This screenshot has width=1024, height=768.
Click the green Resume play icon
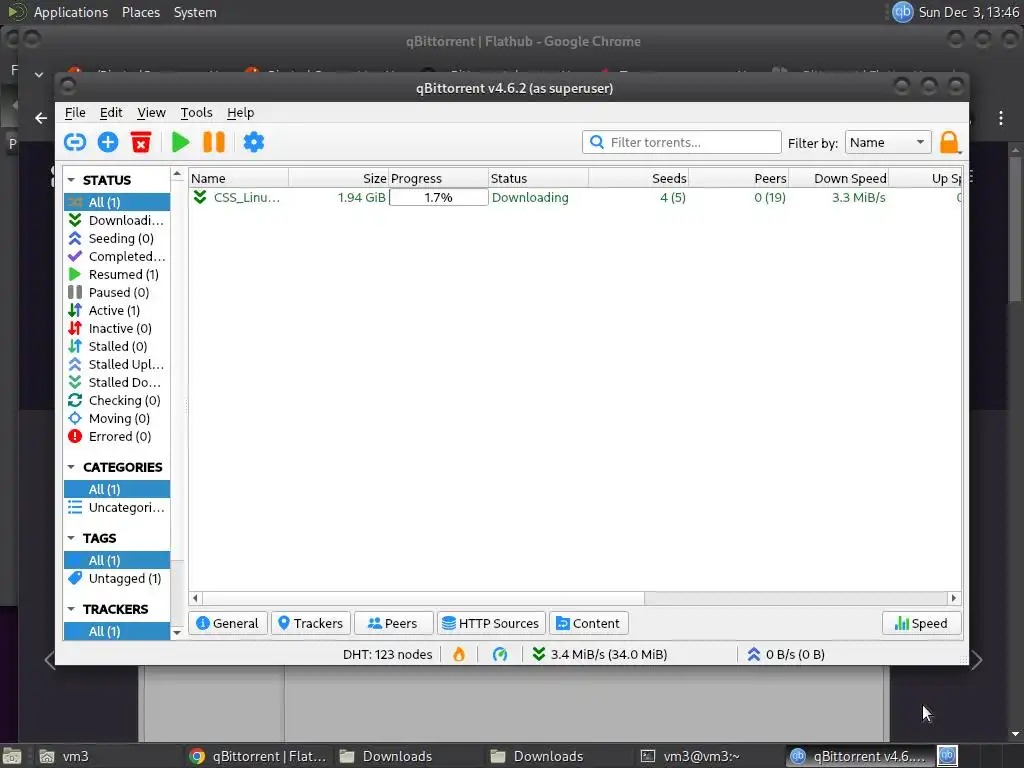pyautogui.click(x=180, y=142)
